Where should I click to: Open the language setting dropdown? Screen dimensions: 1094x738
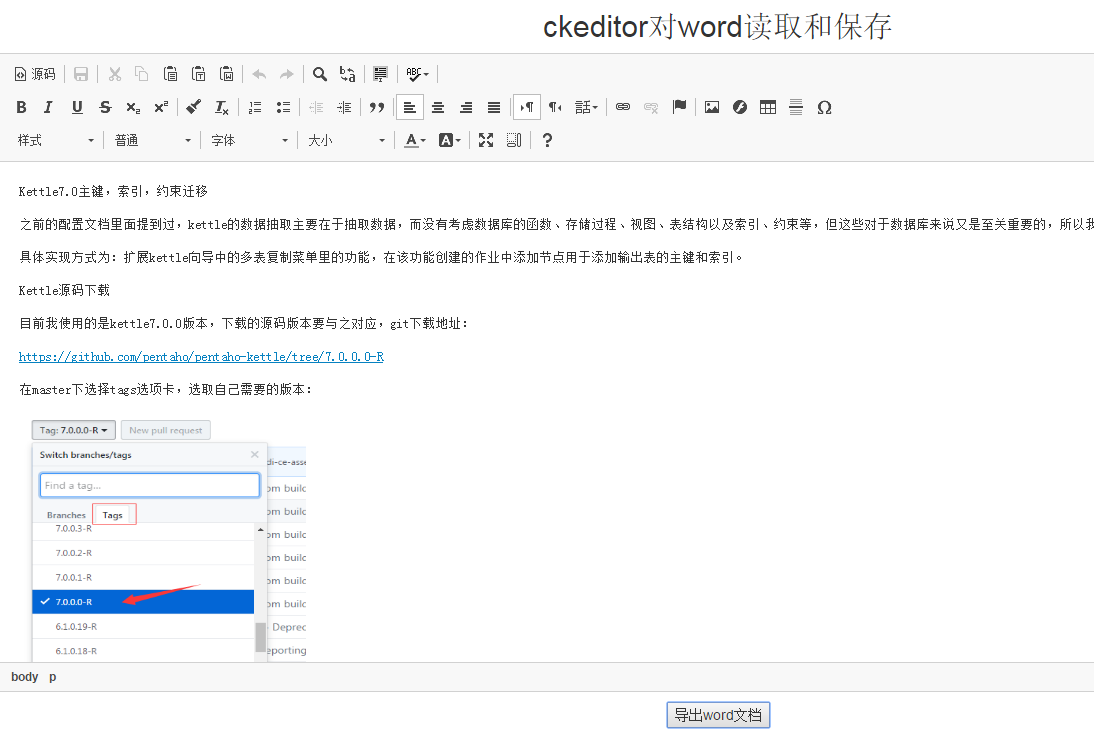(x=586, y=107)
